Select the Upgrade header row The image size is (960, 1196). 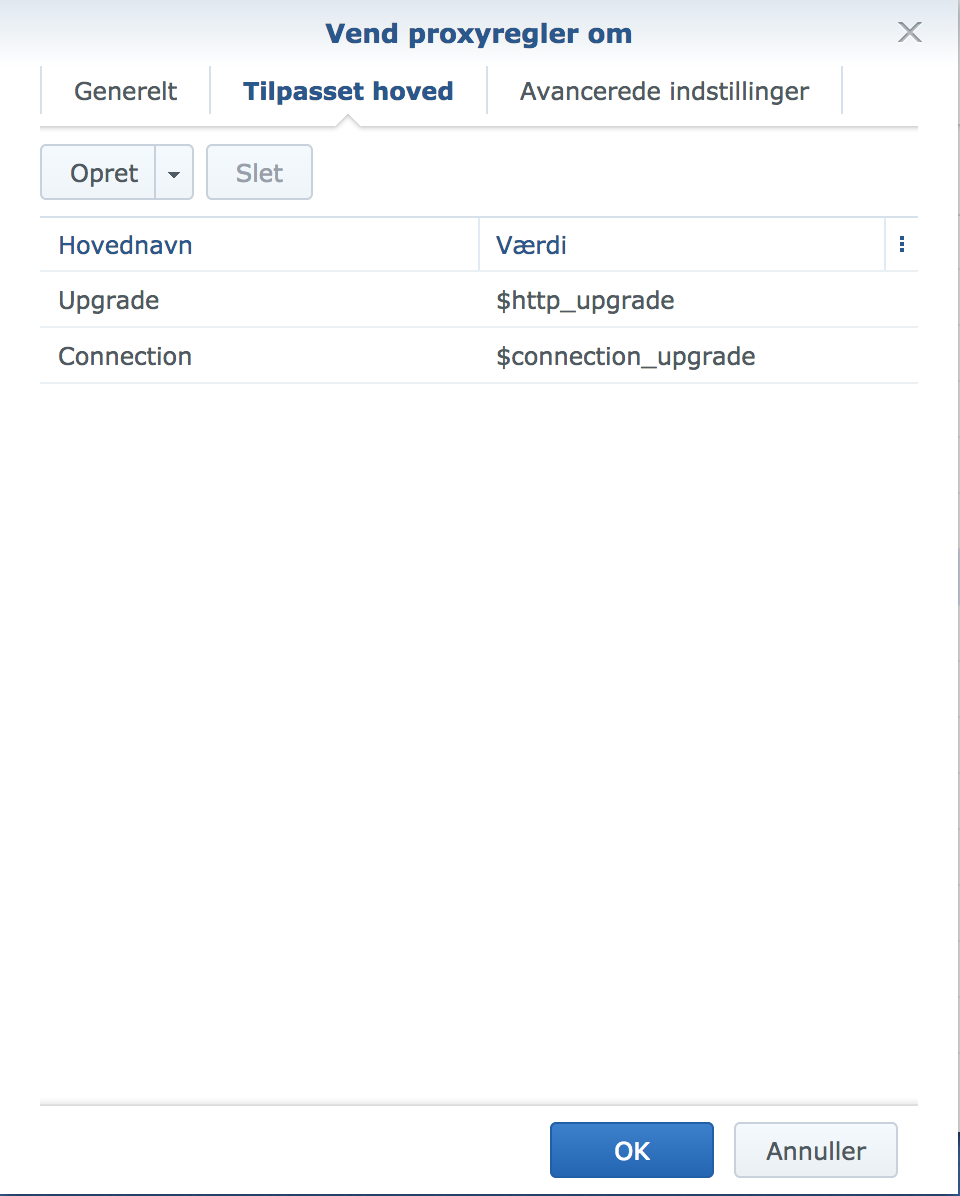(x=108, y=300)
